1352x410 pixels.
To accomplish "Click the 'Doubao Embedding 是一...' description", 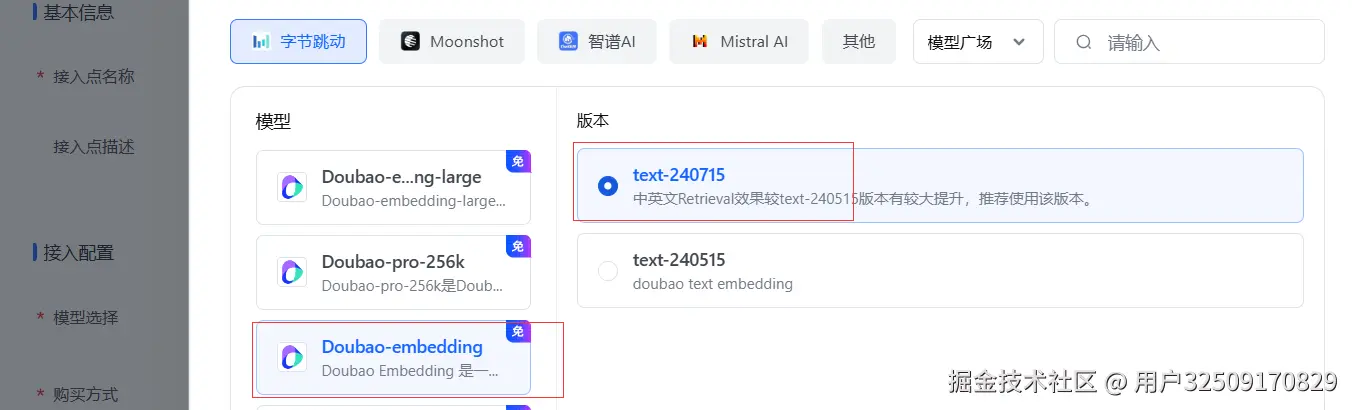I will tap(410, 371).
